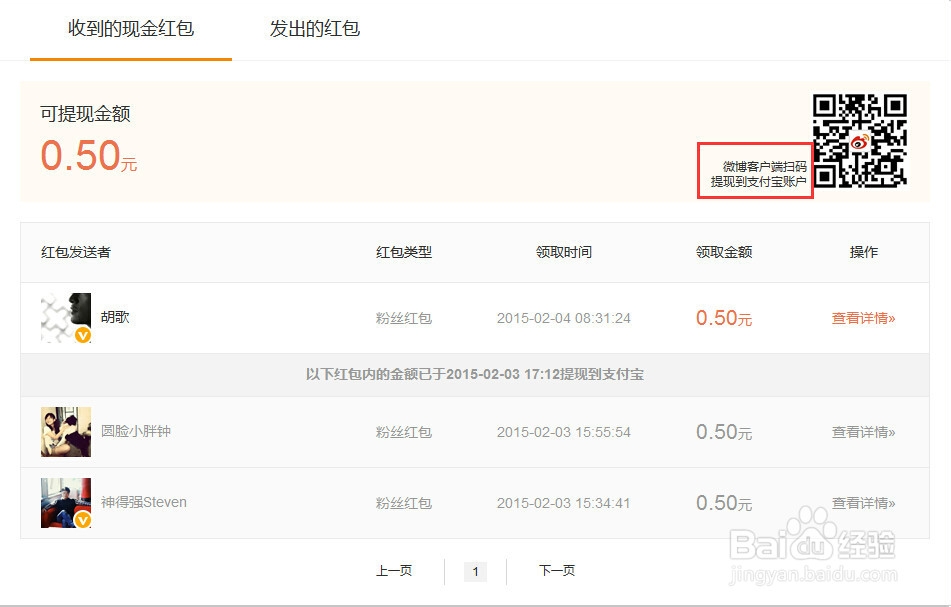Click the large 0.50元 withdrawable balance
The image size is (951, 607).
point(89,155)
